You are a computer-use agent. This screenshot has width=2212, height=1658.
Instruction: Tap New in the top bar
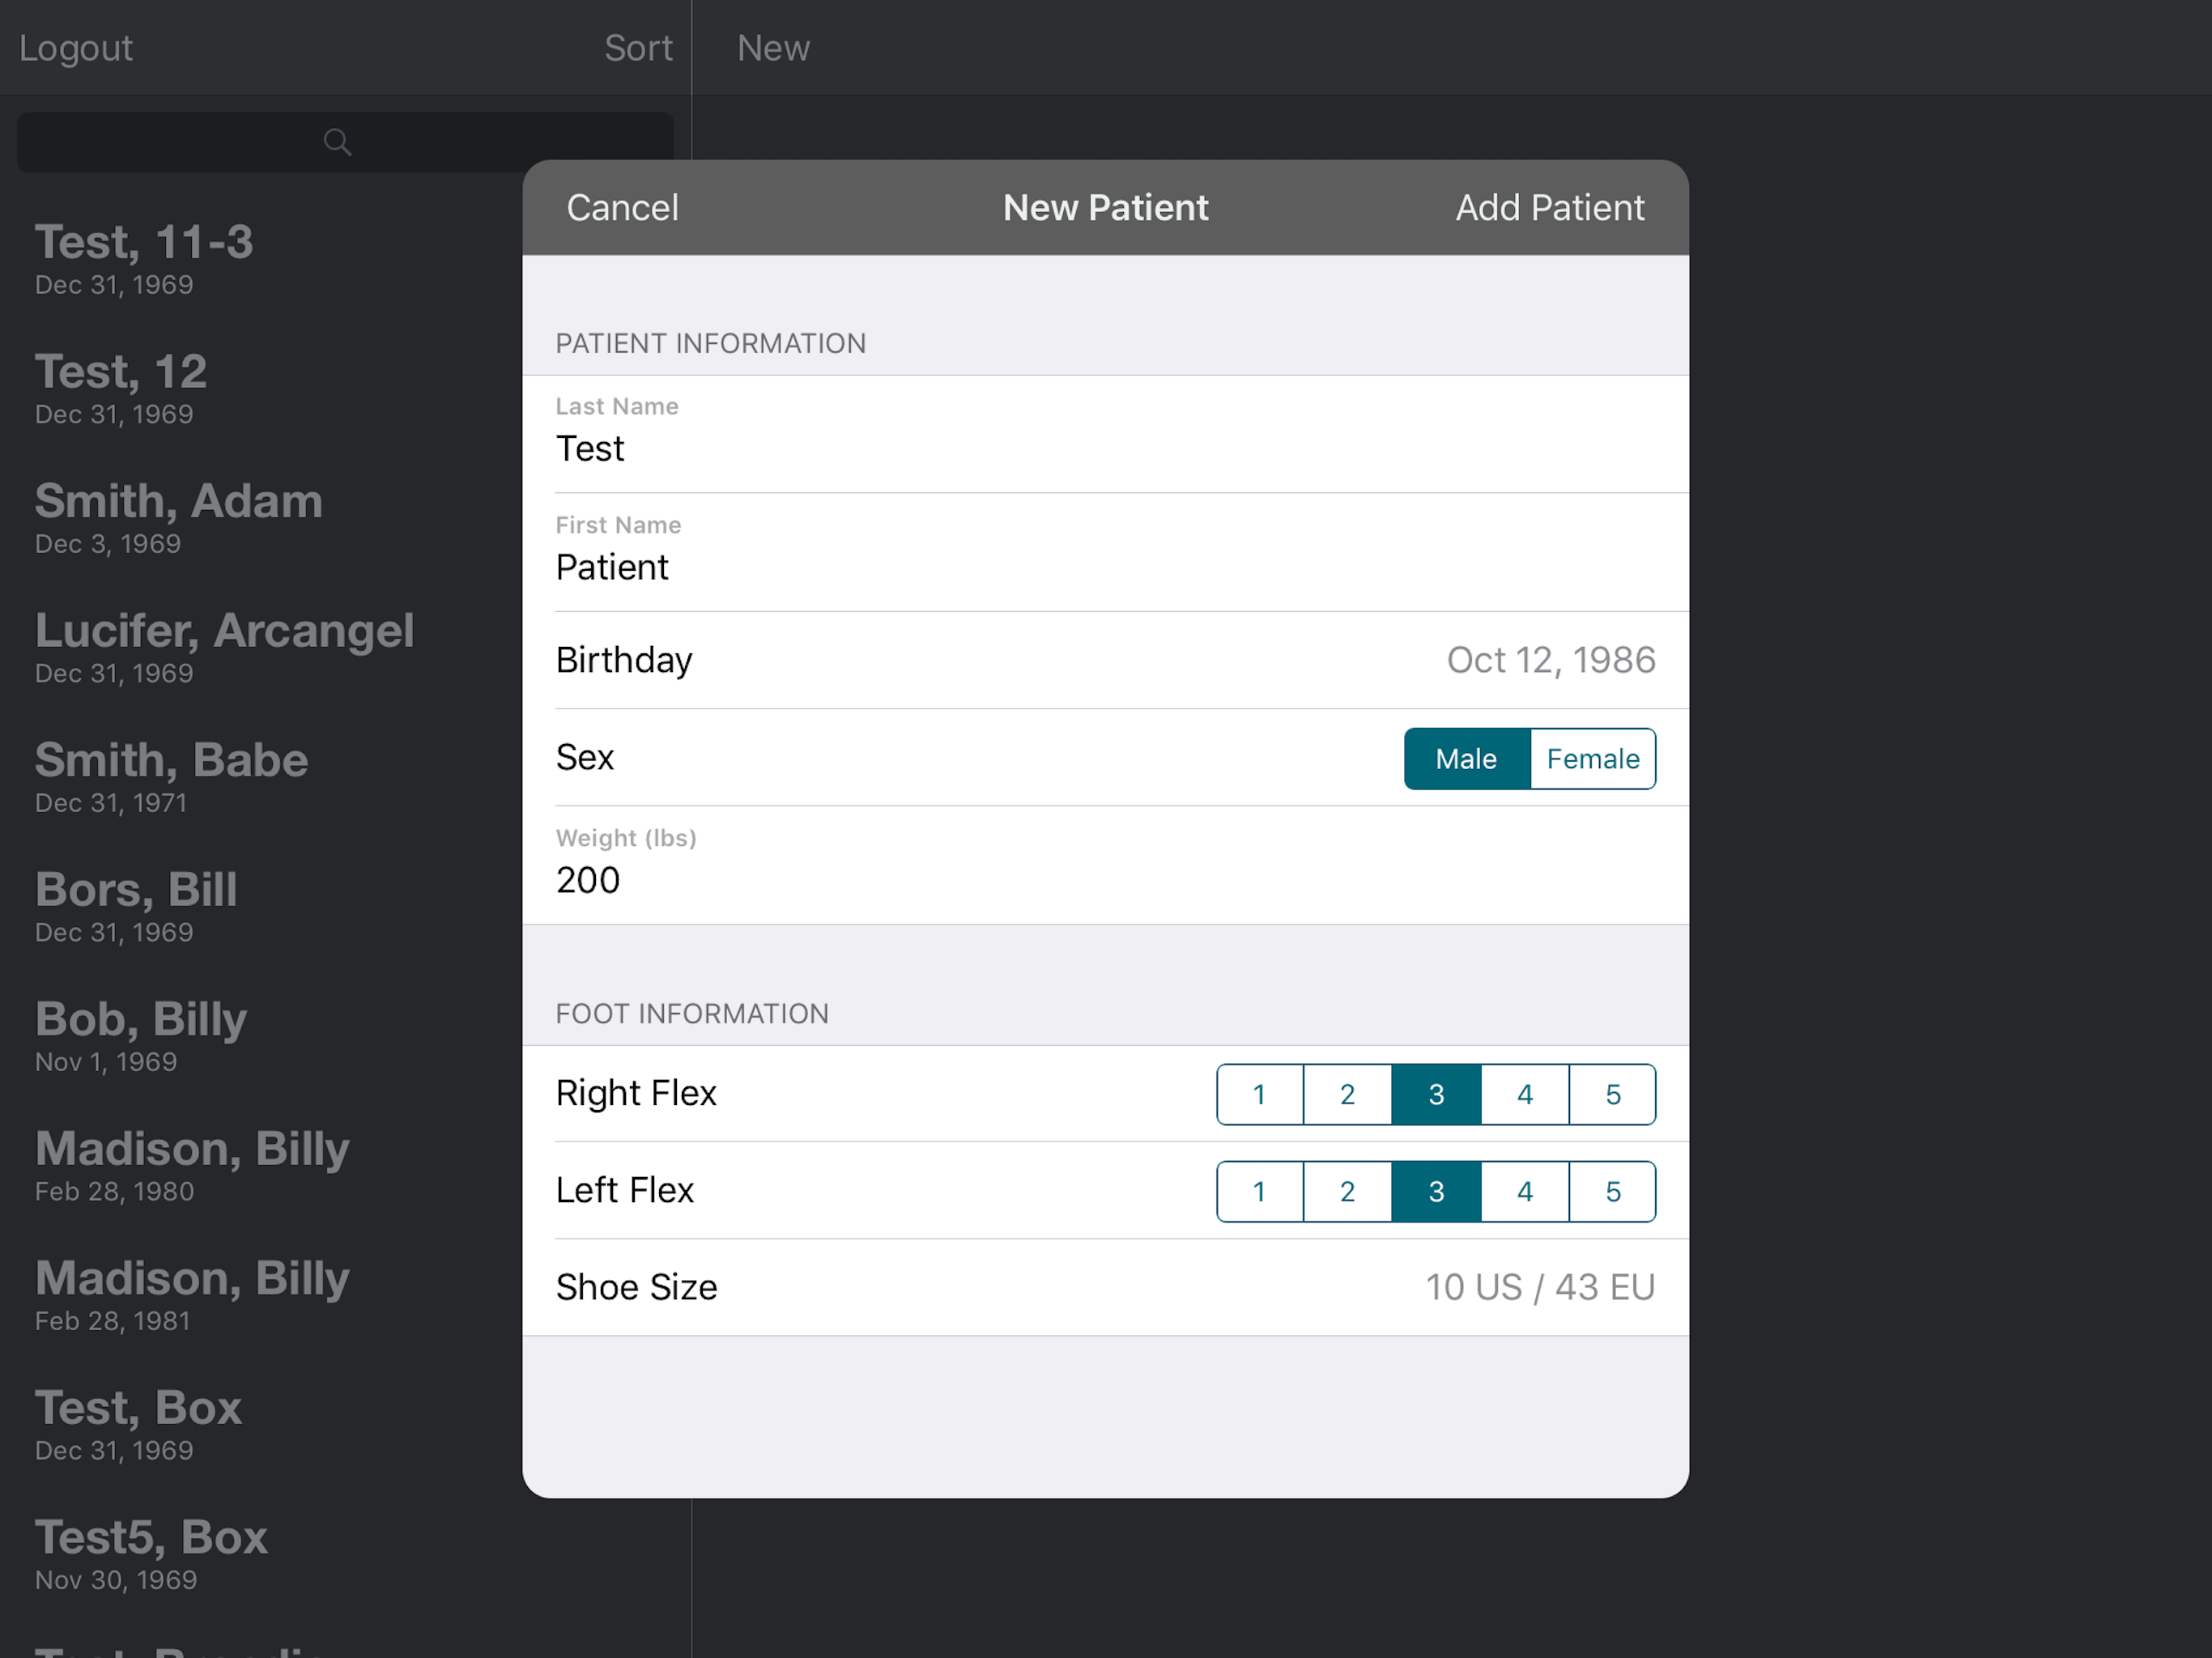pos(773,48)
